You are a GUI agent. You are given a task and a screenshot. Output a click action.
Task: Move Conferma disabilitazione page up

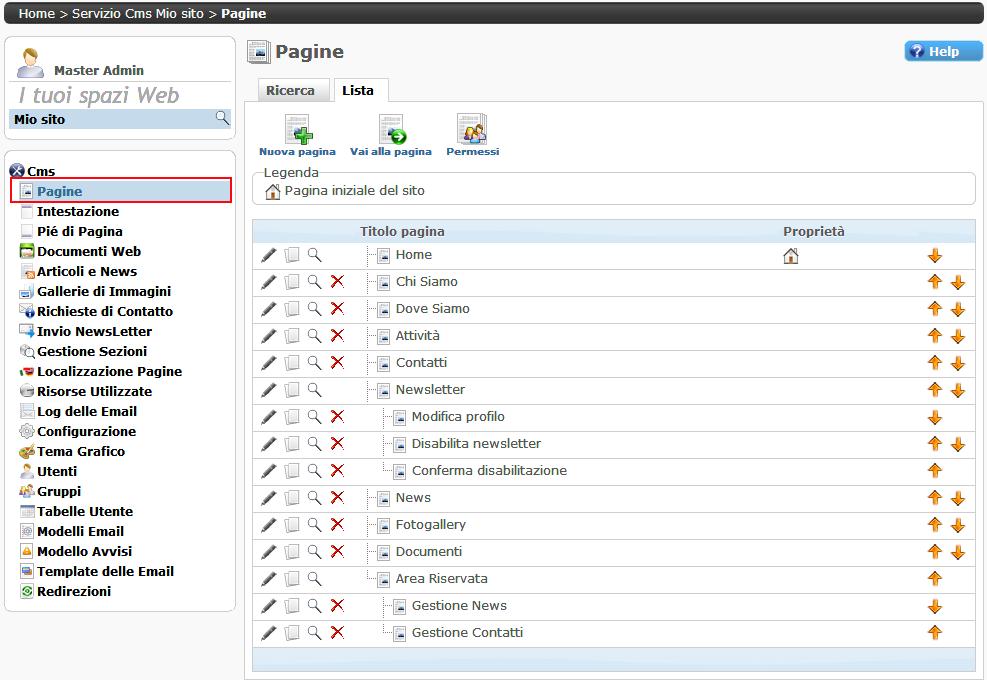(935, 471)
